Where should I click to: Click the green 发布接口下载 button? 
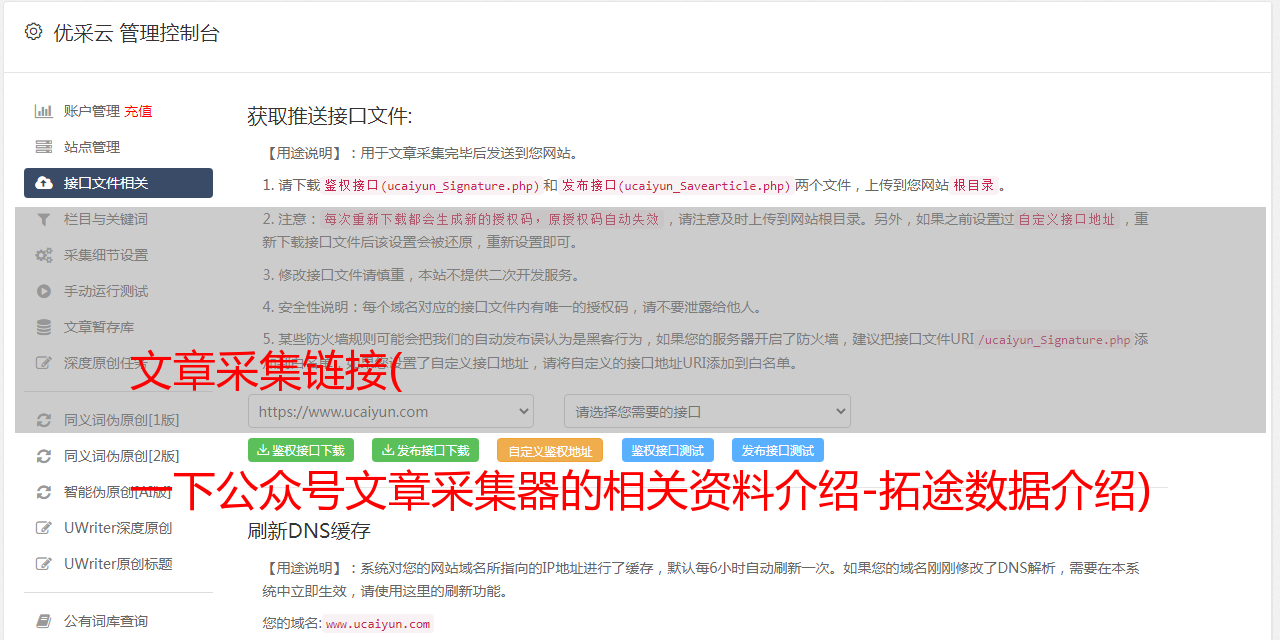click(x=425, y=450)
